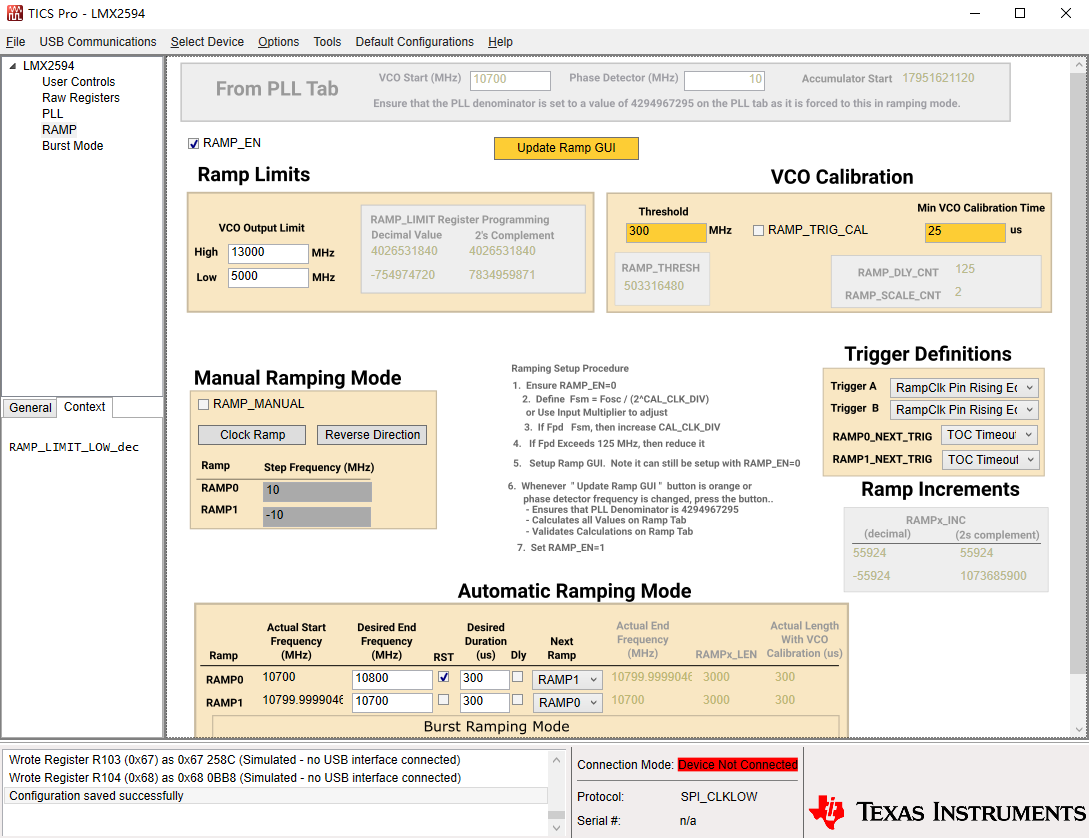
Task: Click RAMP1 Step Frequency field
Action: coord(317,516)
